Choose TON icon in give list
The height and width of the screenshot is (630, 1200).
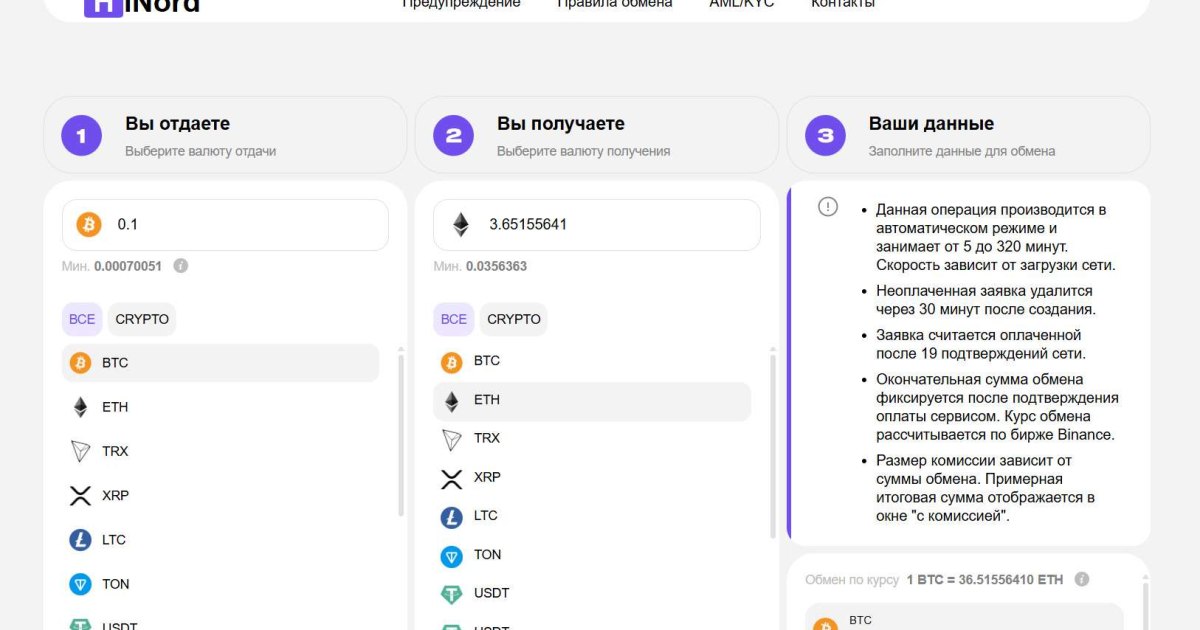pos(80,584)
